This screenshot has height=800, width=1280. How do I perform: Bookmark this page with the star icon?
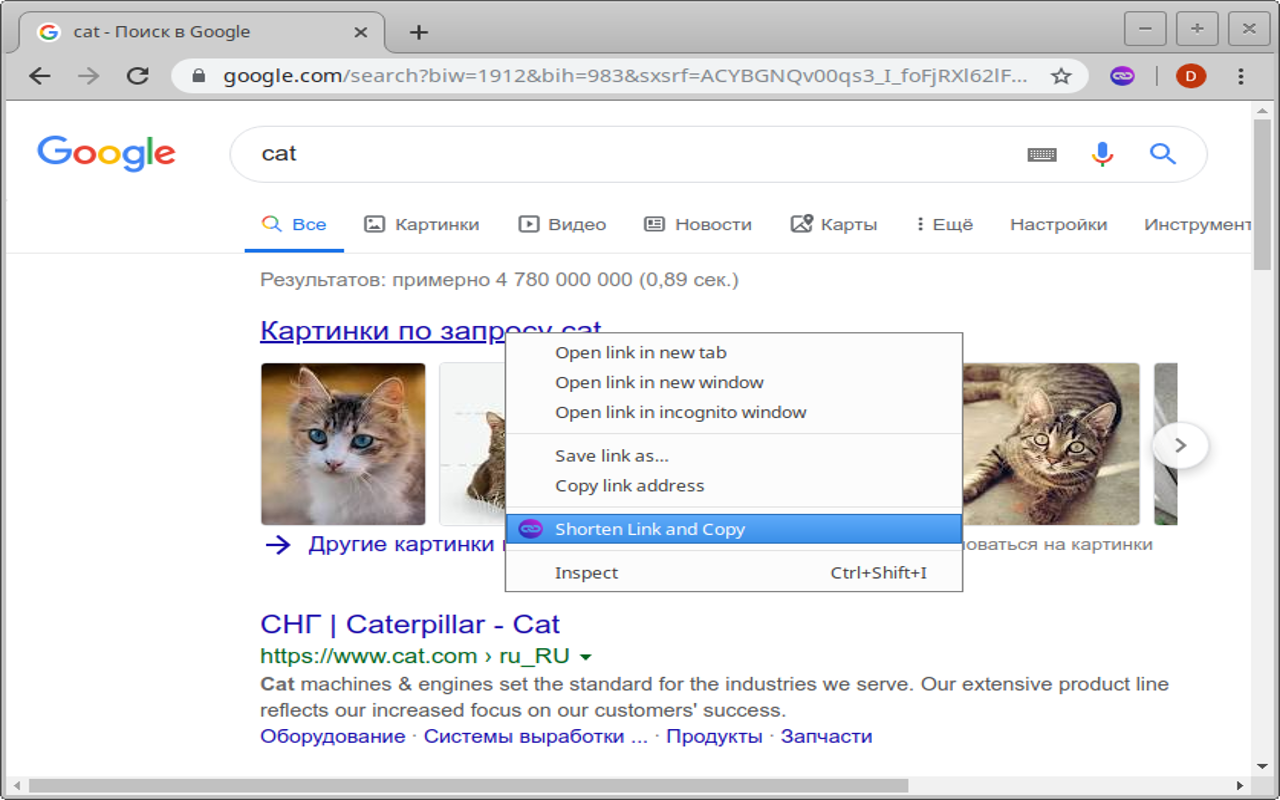(x=1061, y=76)
